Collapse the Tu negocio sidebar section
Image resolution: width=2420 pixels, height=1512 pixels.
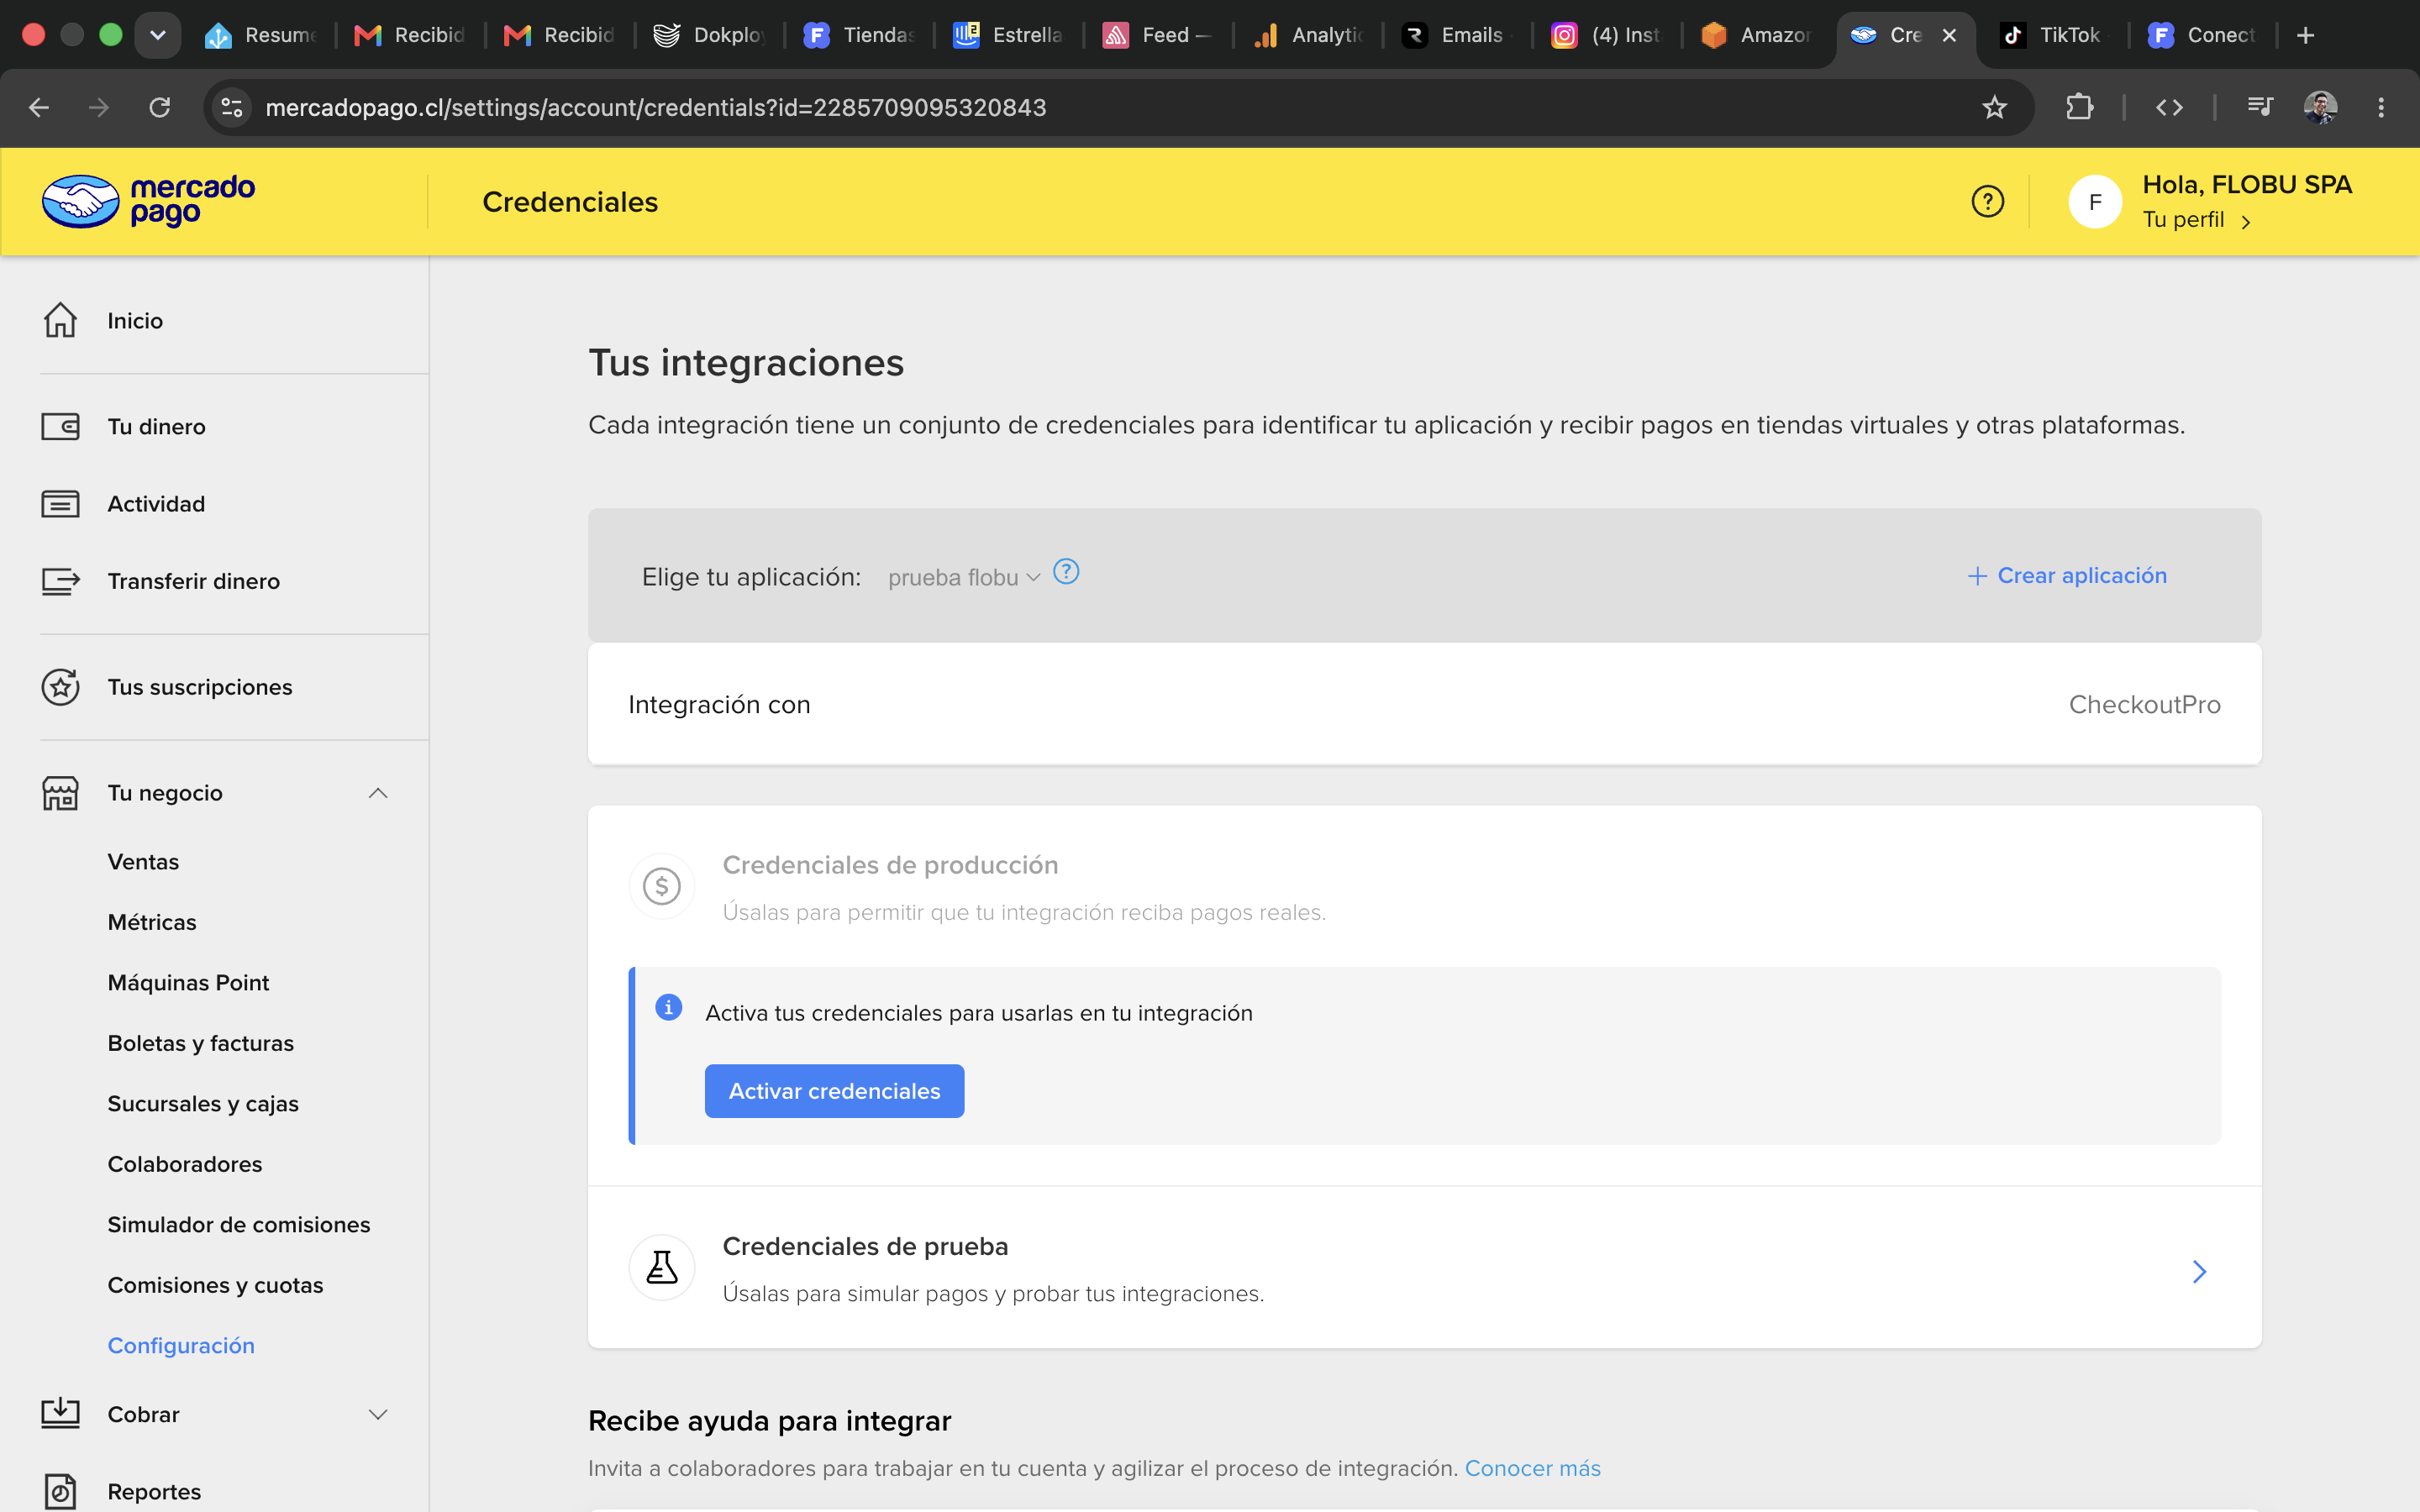point(377,793)
